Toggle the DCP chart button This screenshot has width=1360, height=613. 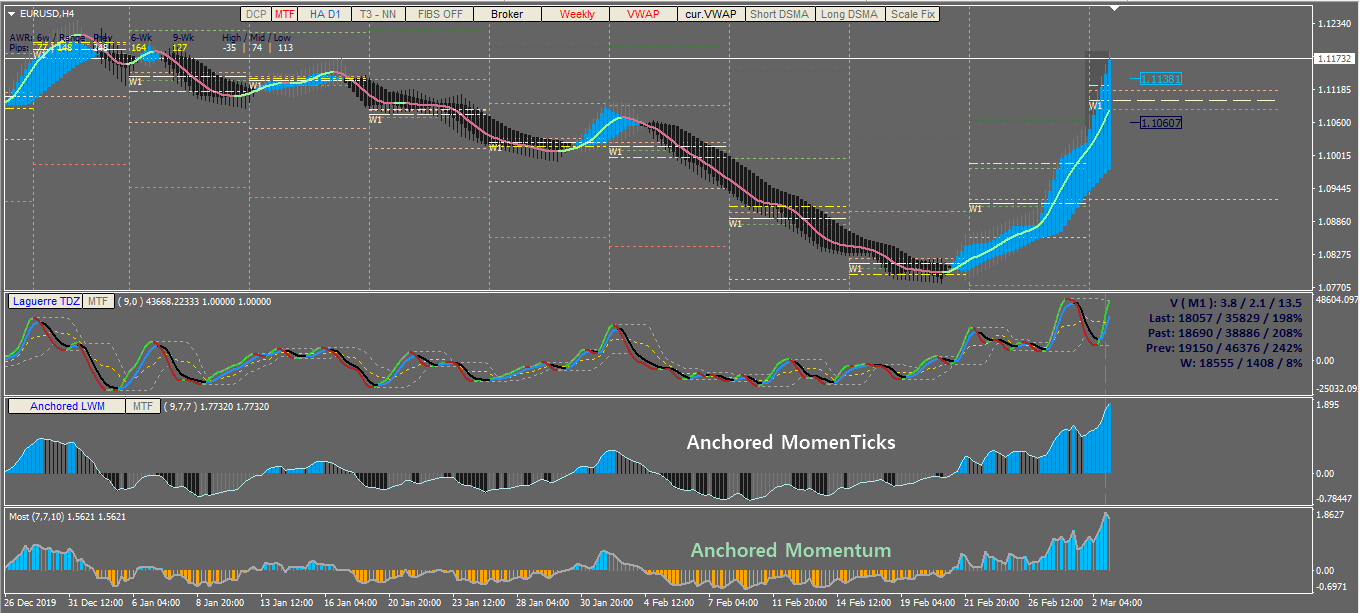coord(256,14)
